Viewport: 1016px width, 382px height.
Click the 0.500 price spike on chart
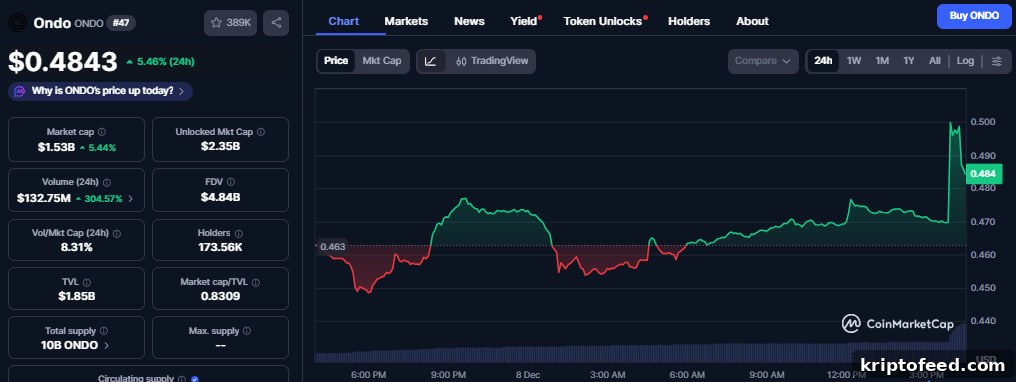[951, 123]
